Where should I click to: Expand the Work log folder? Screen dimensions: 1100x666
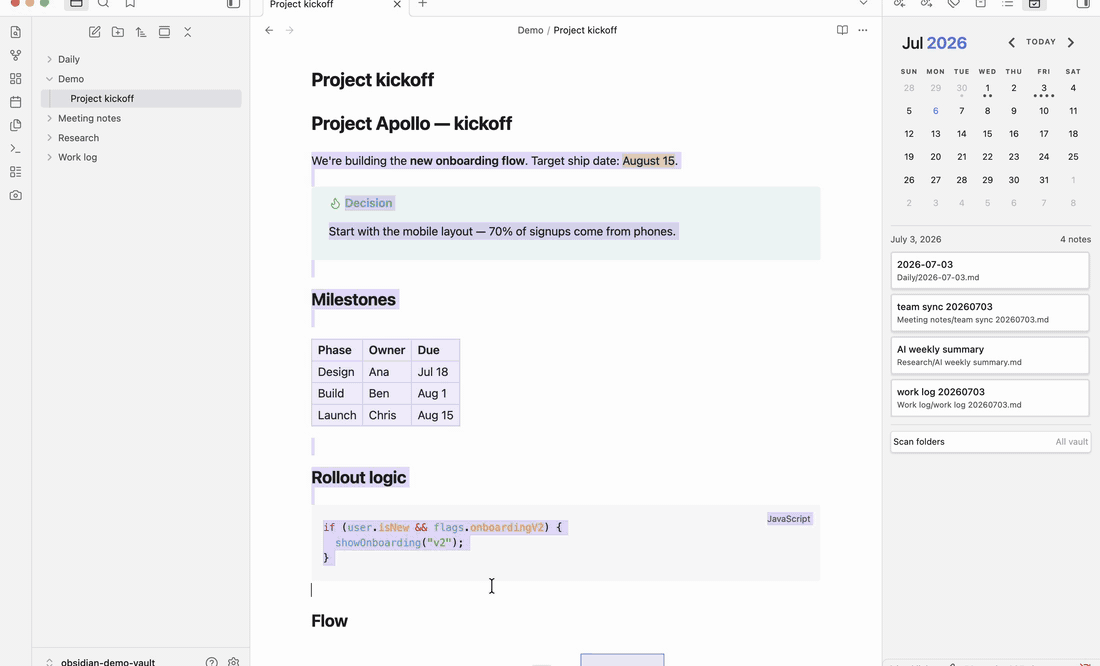[x=49, y=157]
